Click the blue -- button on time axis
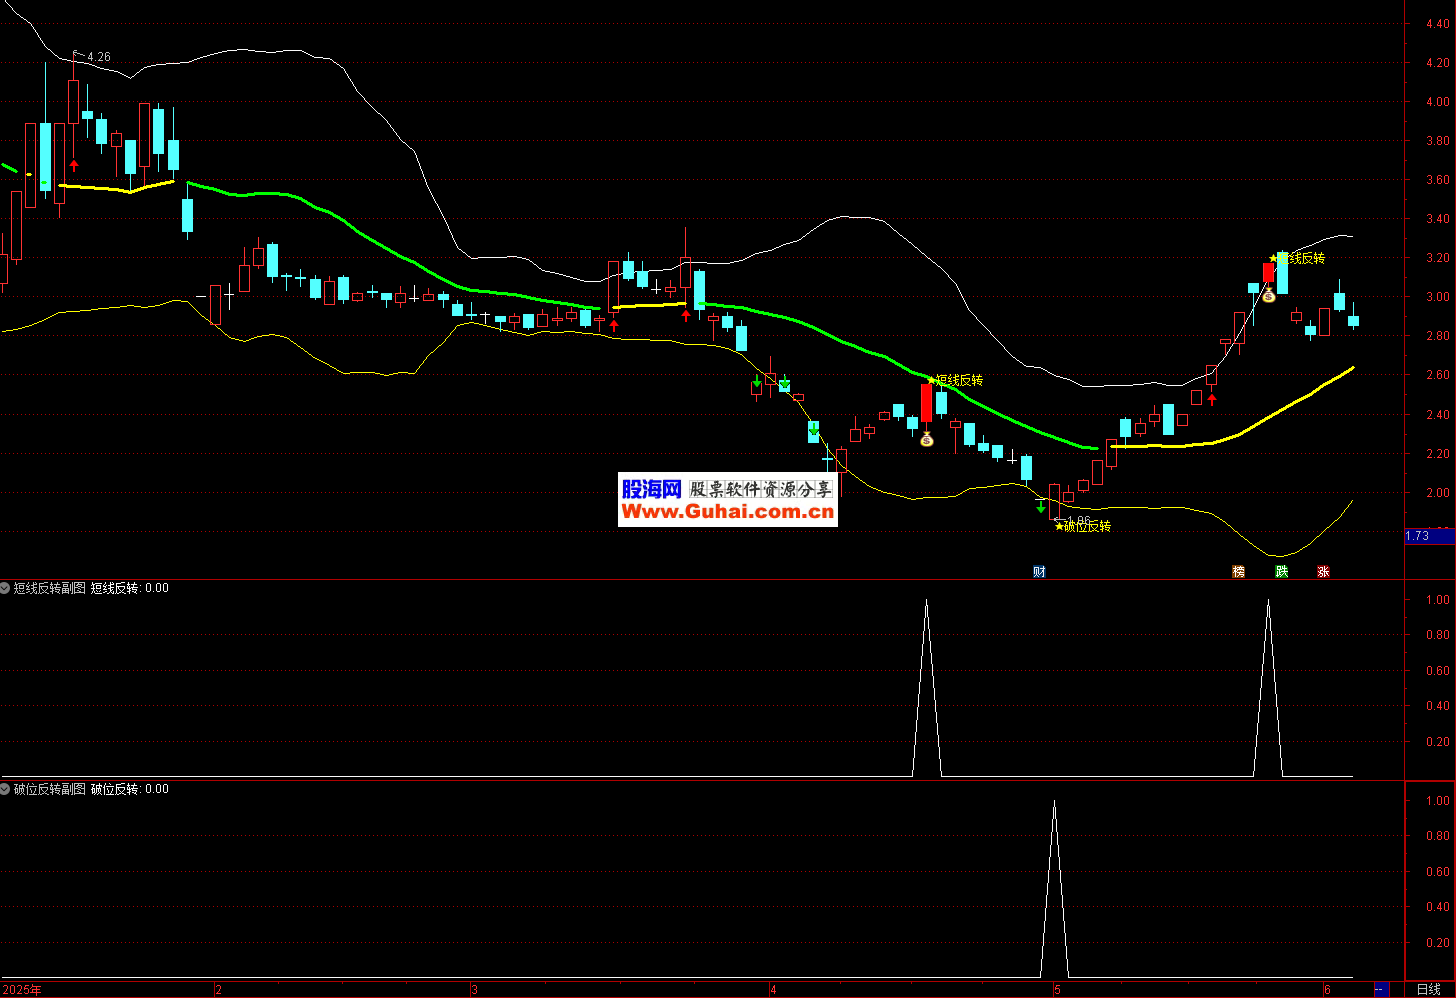The image size is (1456, 998). coord(1381,990)
